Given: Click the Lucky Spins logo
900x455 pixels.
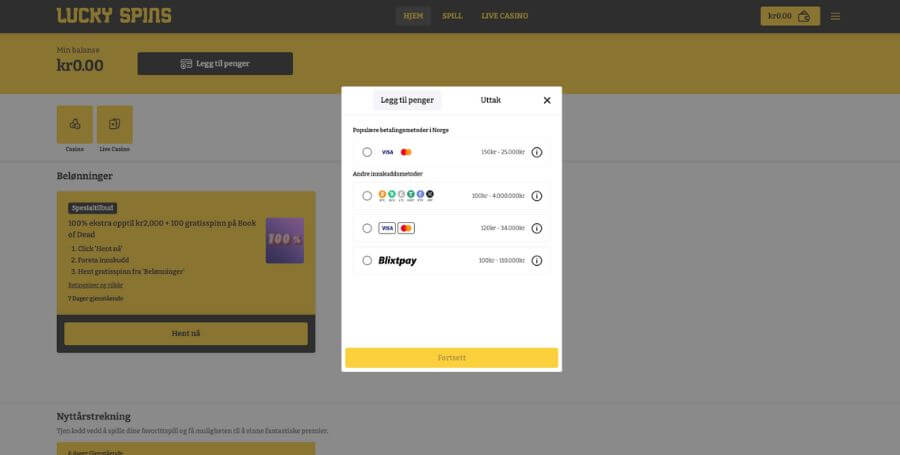Looking at the screenshot, I should pyautogui.click(x=114, y=15).
